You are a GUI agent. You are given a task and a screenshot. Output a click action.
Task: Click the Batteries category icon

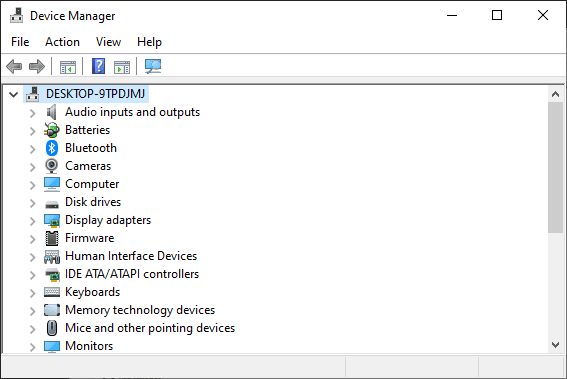point(52,130)
